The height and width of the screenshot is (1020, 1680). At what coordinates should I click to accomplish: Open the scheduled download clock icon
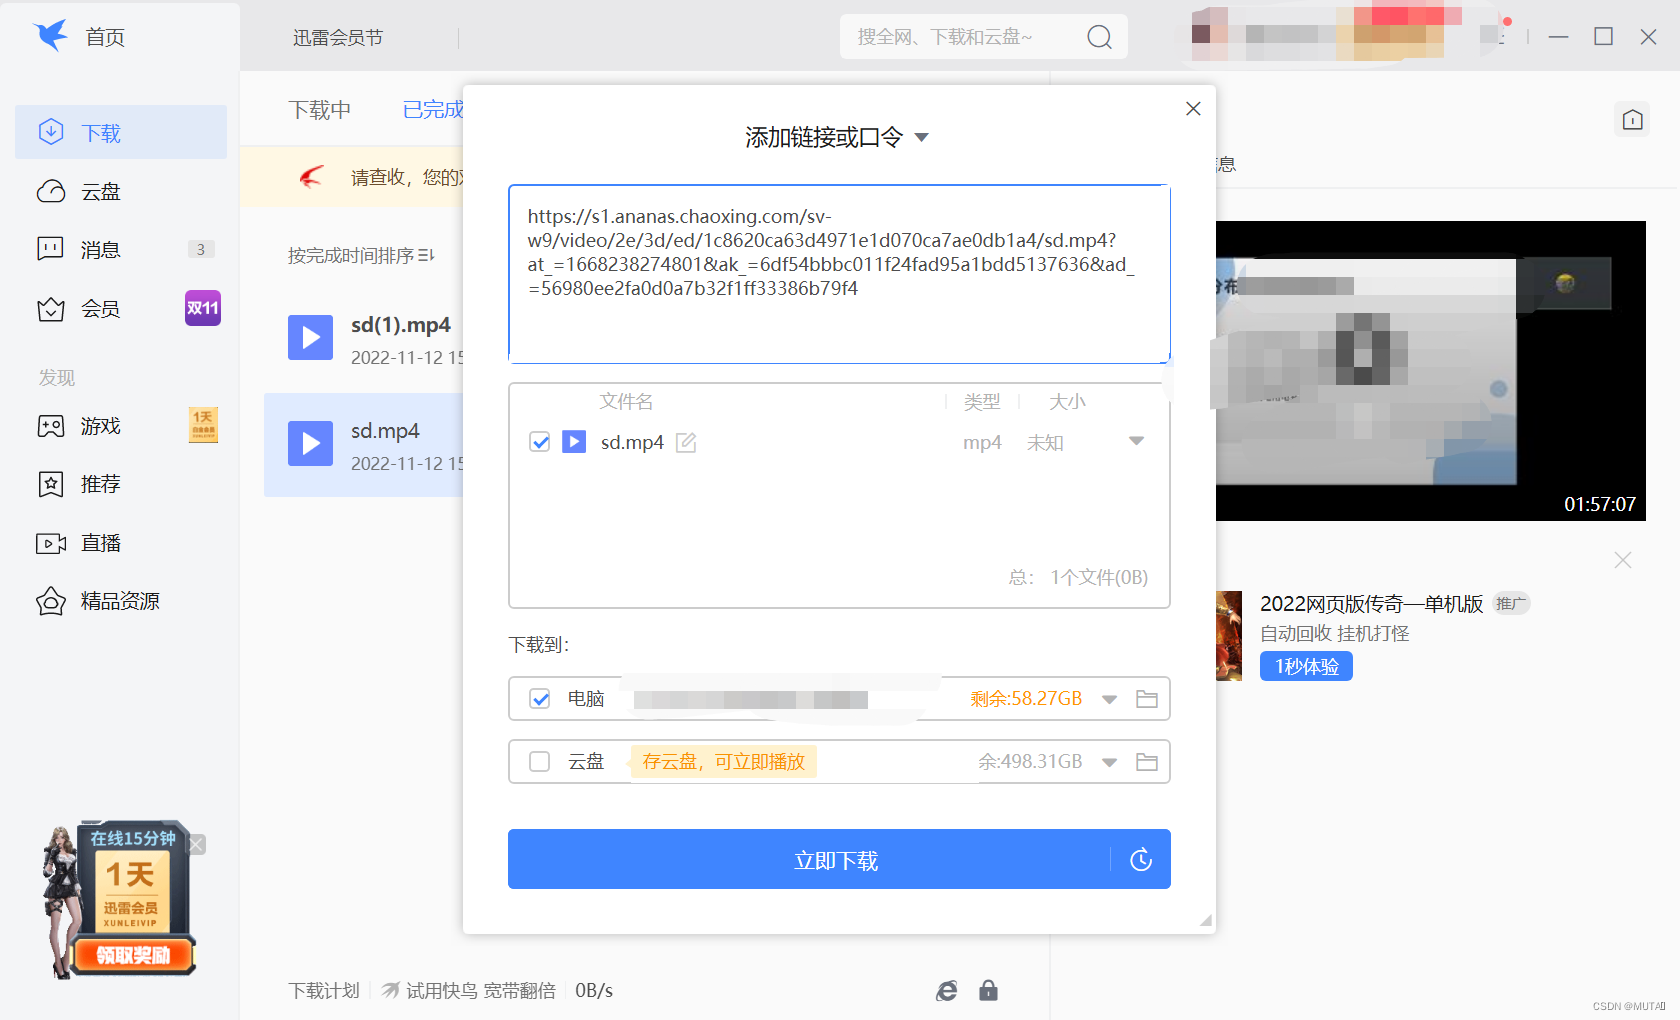[x=1141, y=859]
